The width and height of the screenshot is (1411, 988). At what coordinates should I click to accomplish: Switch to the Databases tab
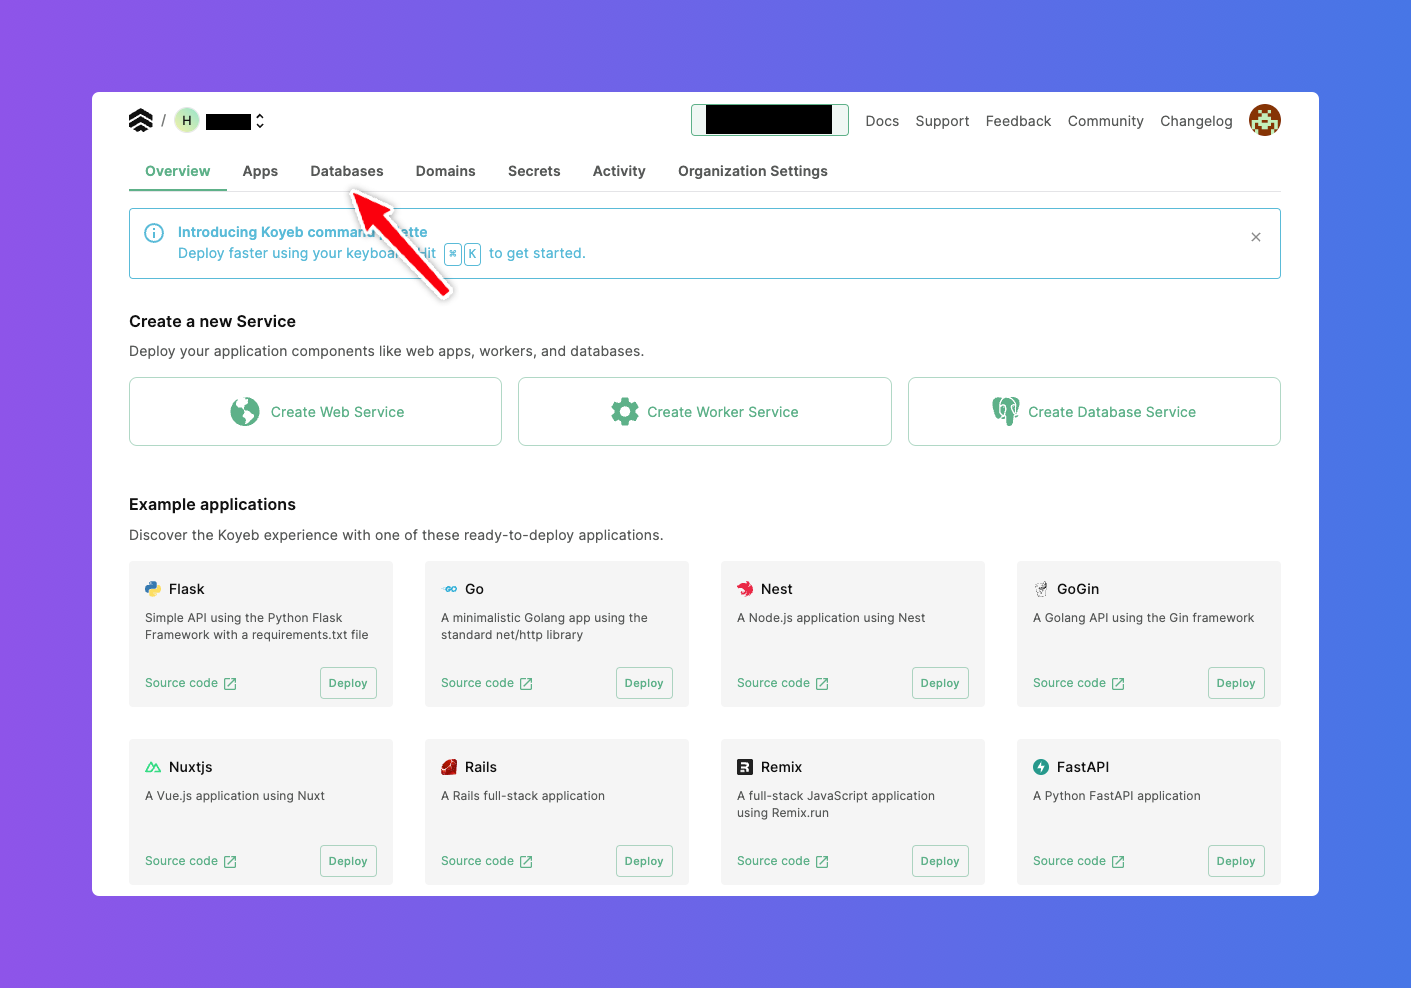click(346, 171)
